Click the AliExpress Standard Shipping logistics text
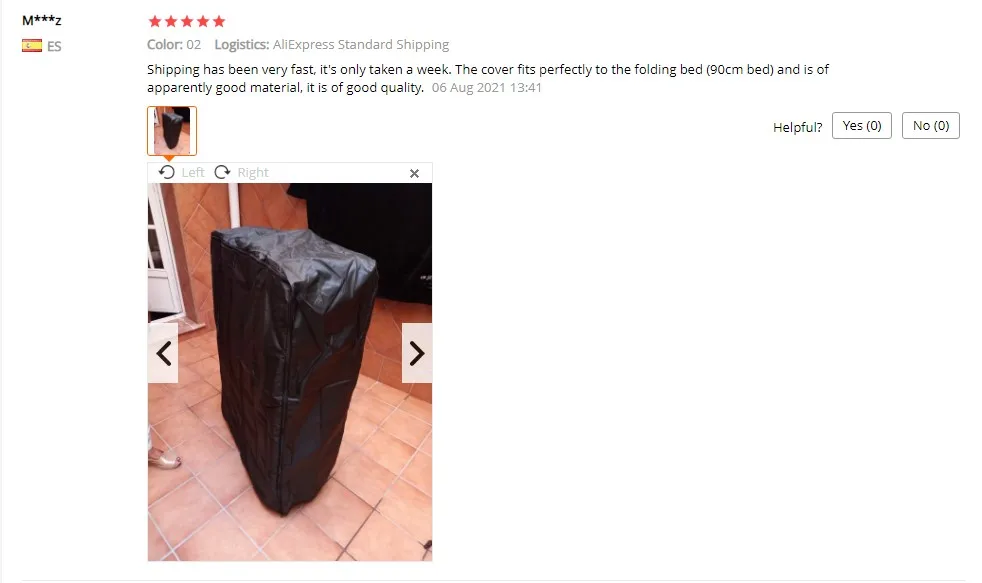This screenshot has height=583, width=982. [361, 44]
